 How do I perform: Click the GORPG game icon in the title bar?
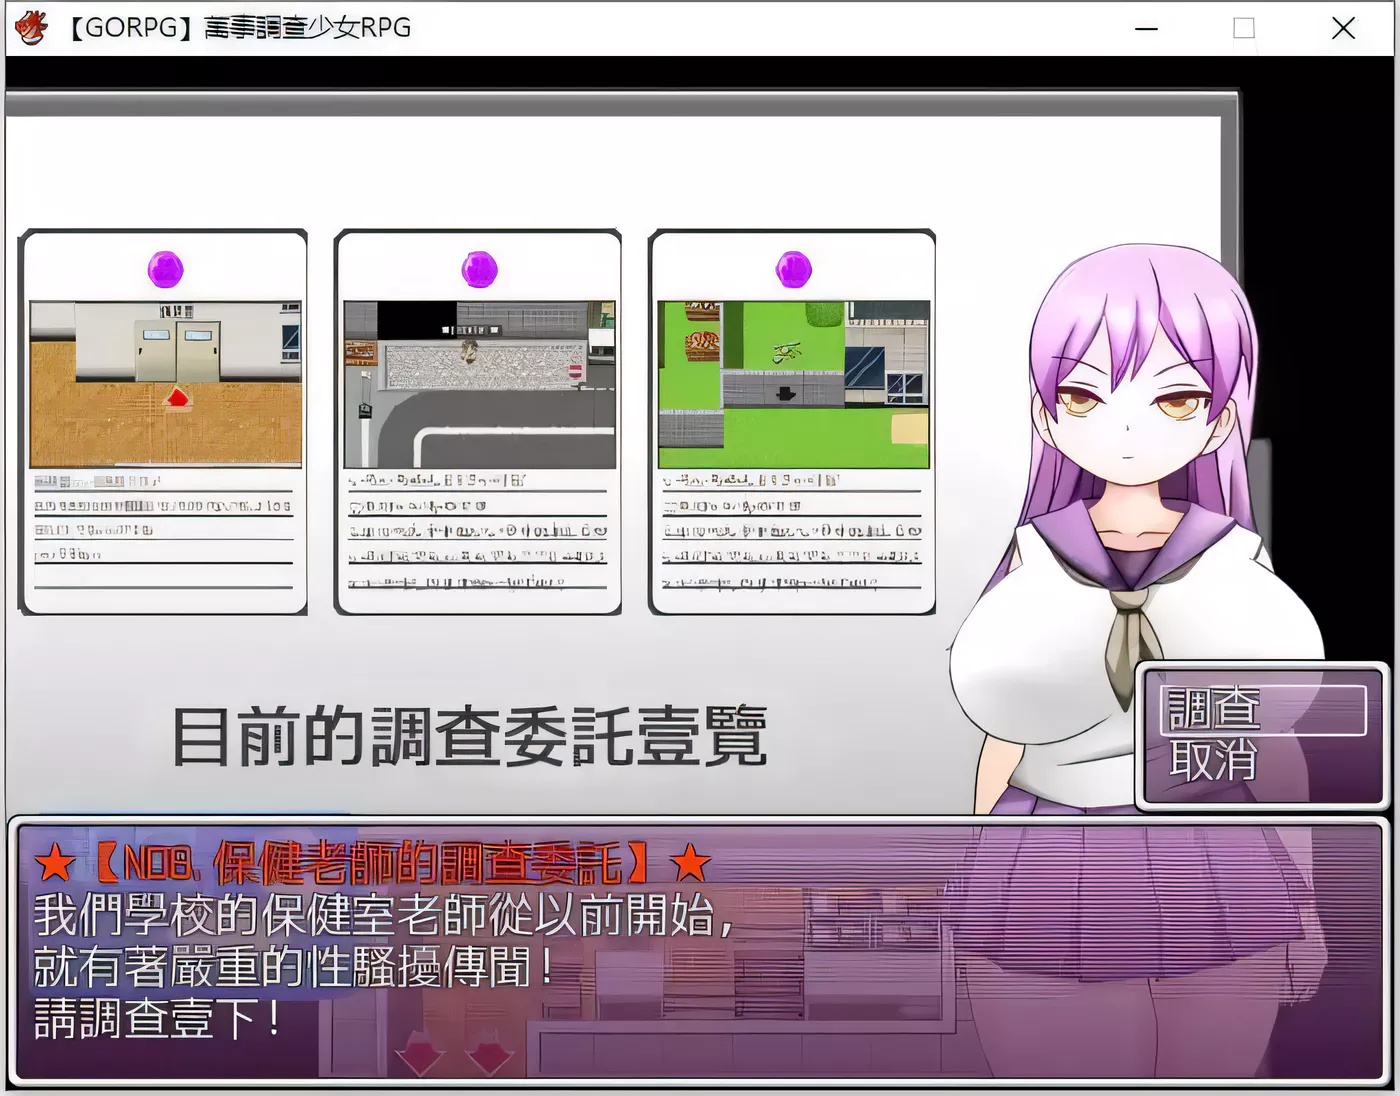[31, 25]
